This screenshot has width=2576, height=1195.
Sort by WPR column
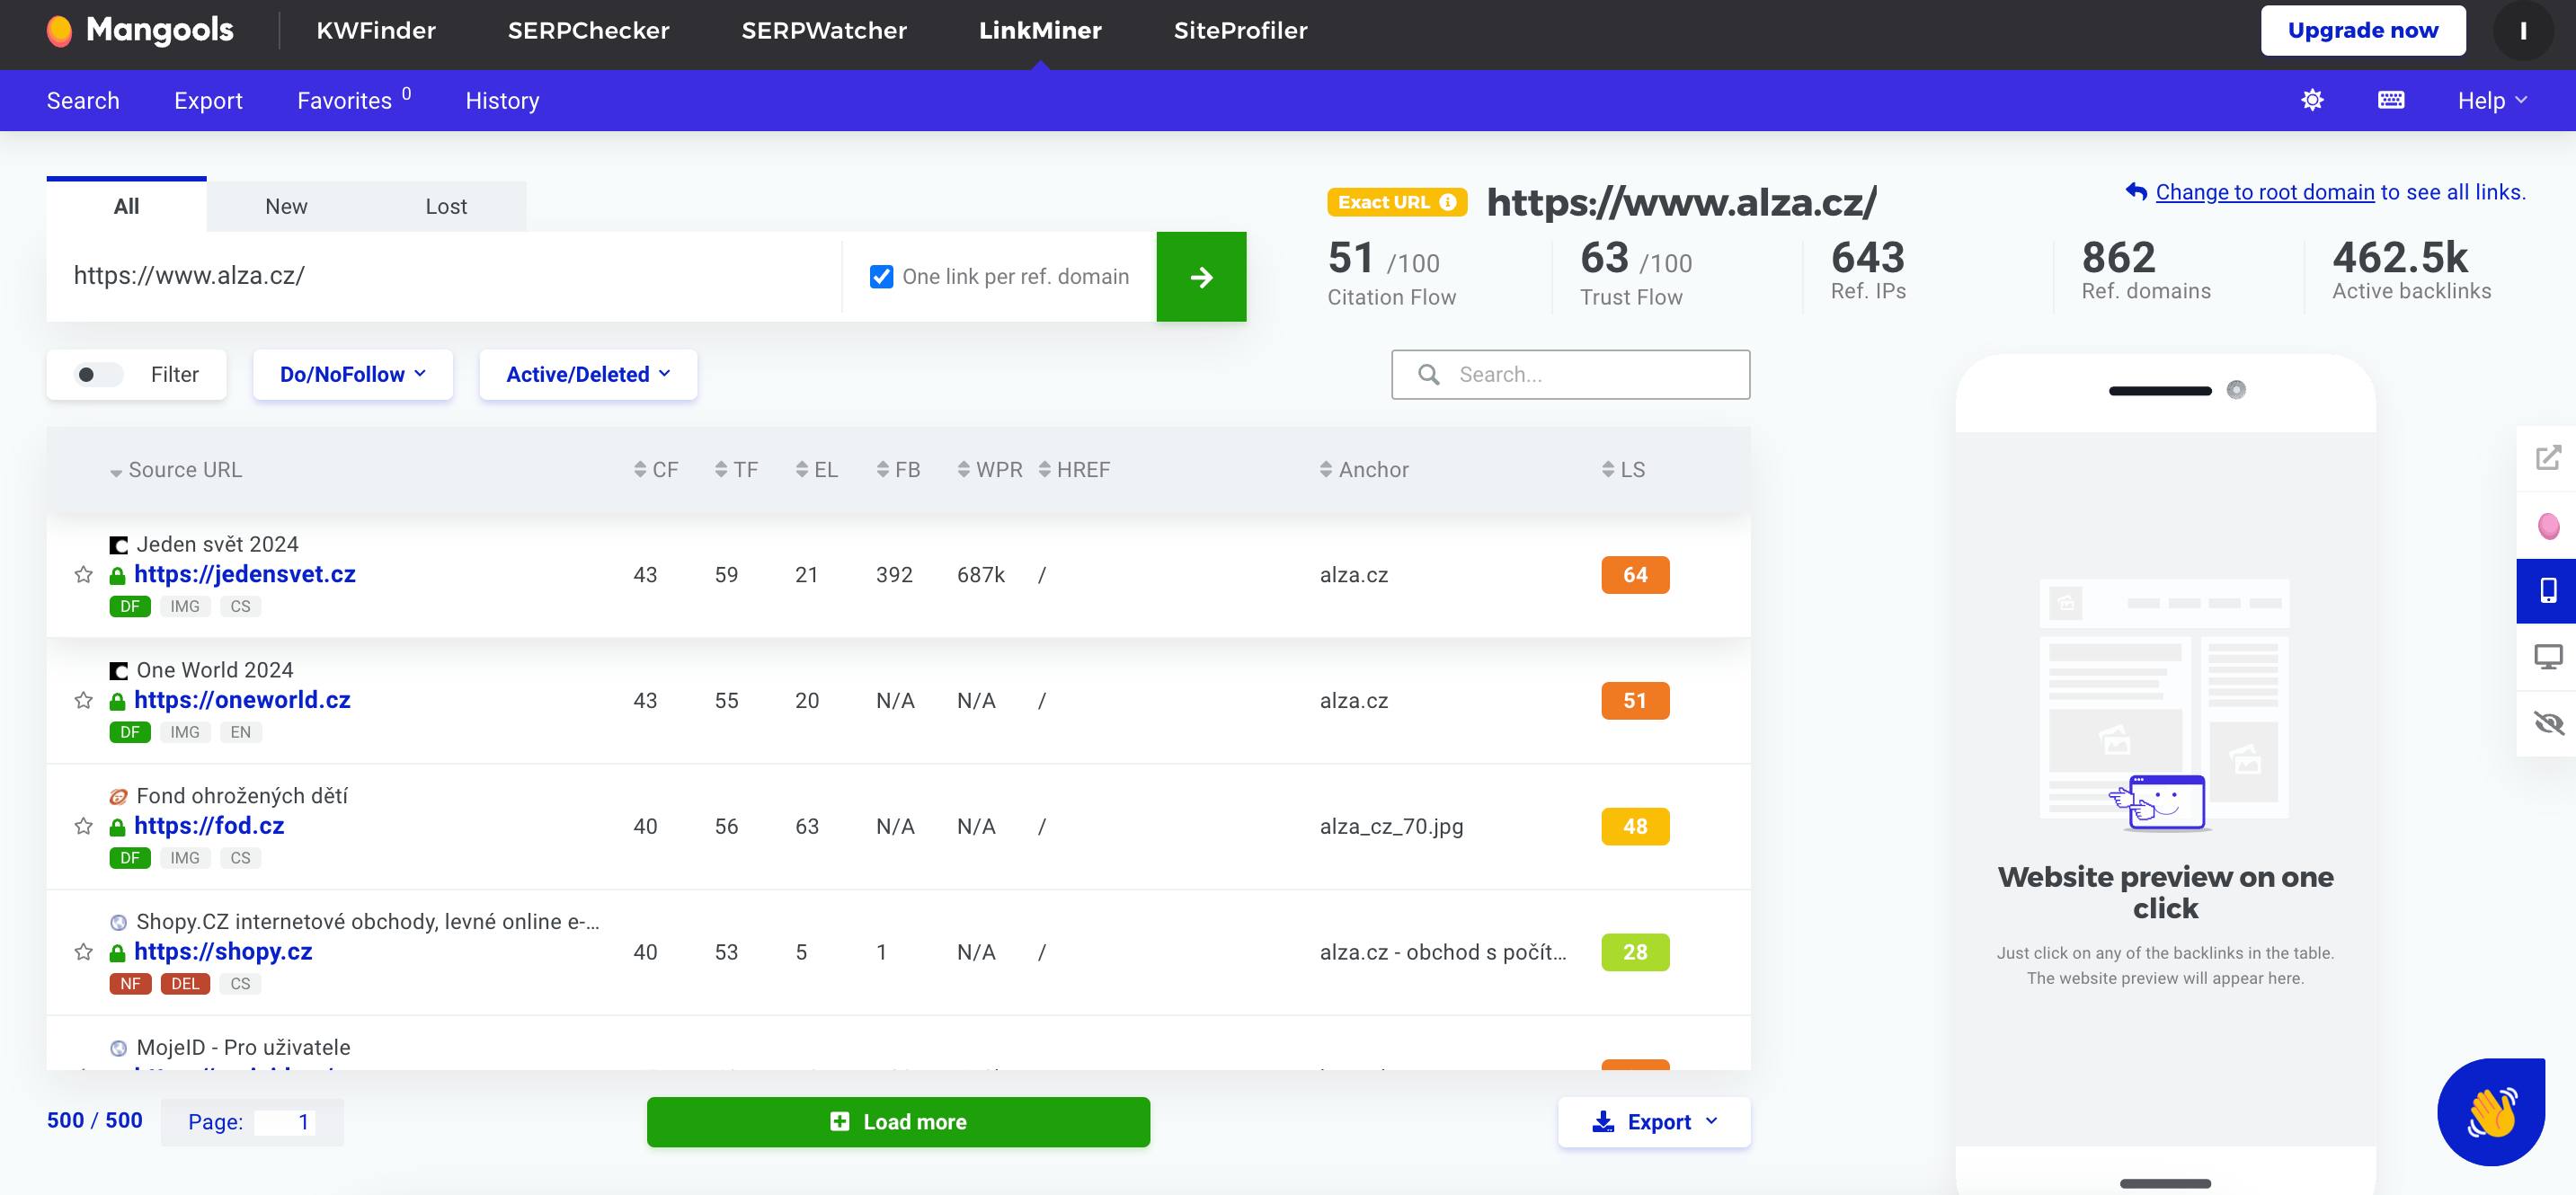[990, 470]
